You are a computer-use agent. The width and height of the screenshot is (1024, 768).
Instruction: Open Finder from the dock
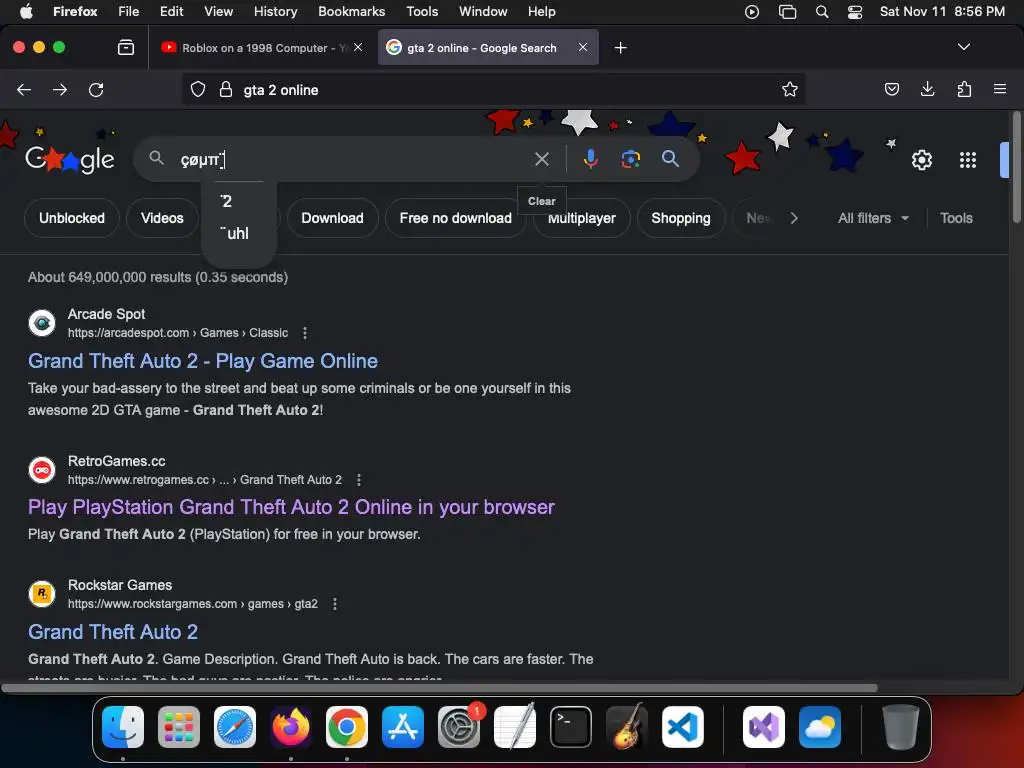point(123,727)
